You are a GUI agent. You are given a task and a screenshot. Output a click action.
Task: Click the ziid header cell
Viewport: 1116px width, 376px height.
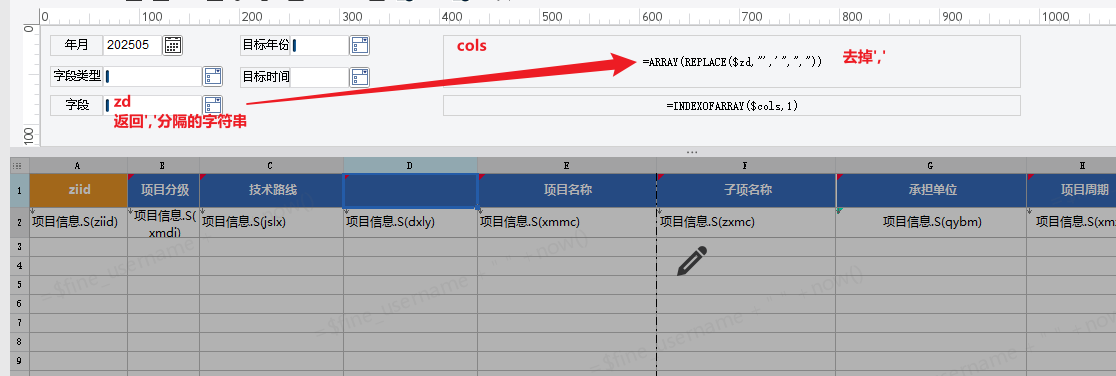[78, 190]
